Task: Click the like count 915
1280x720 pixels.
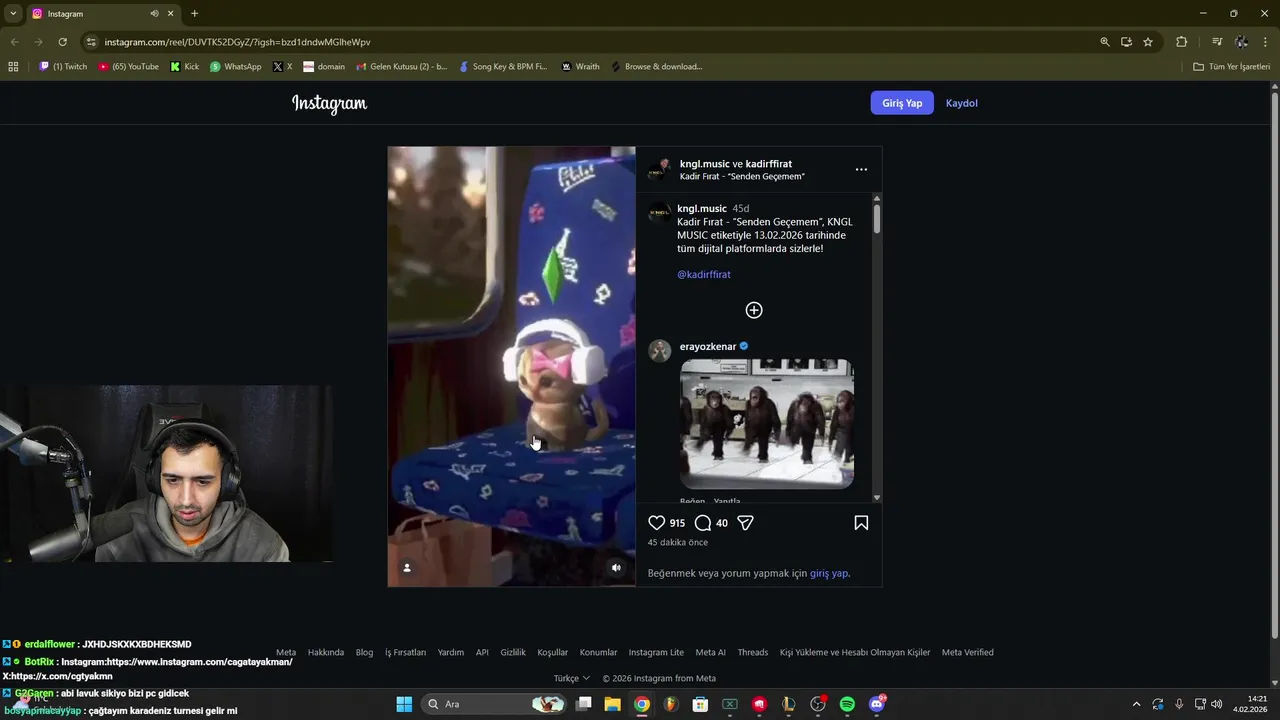Action: 677,523
